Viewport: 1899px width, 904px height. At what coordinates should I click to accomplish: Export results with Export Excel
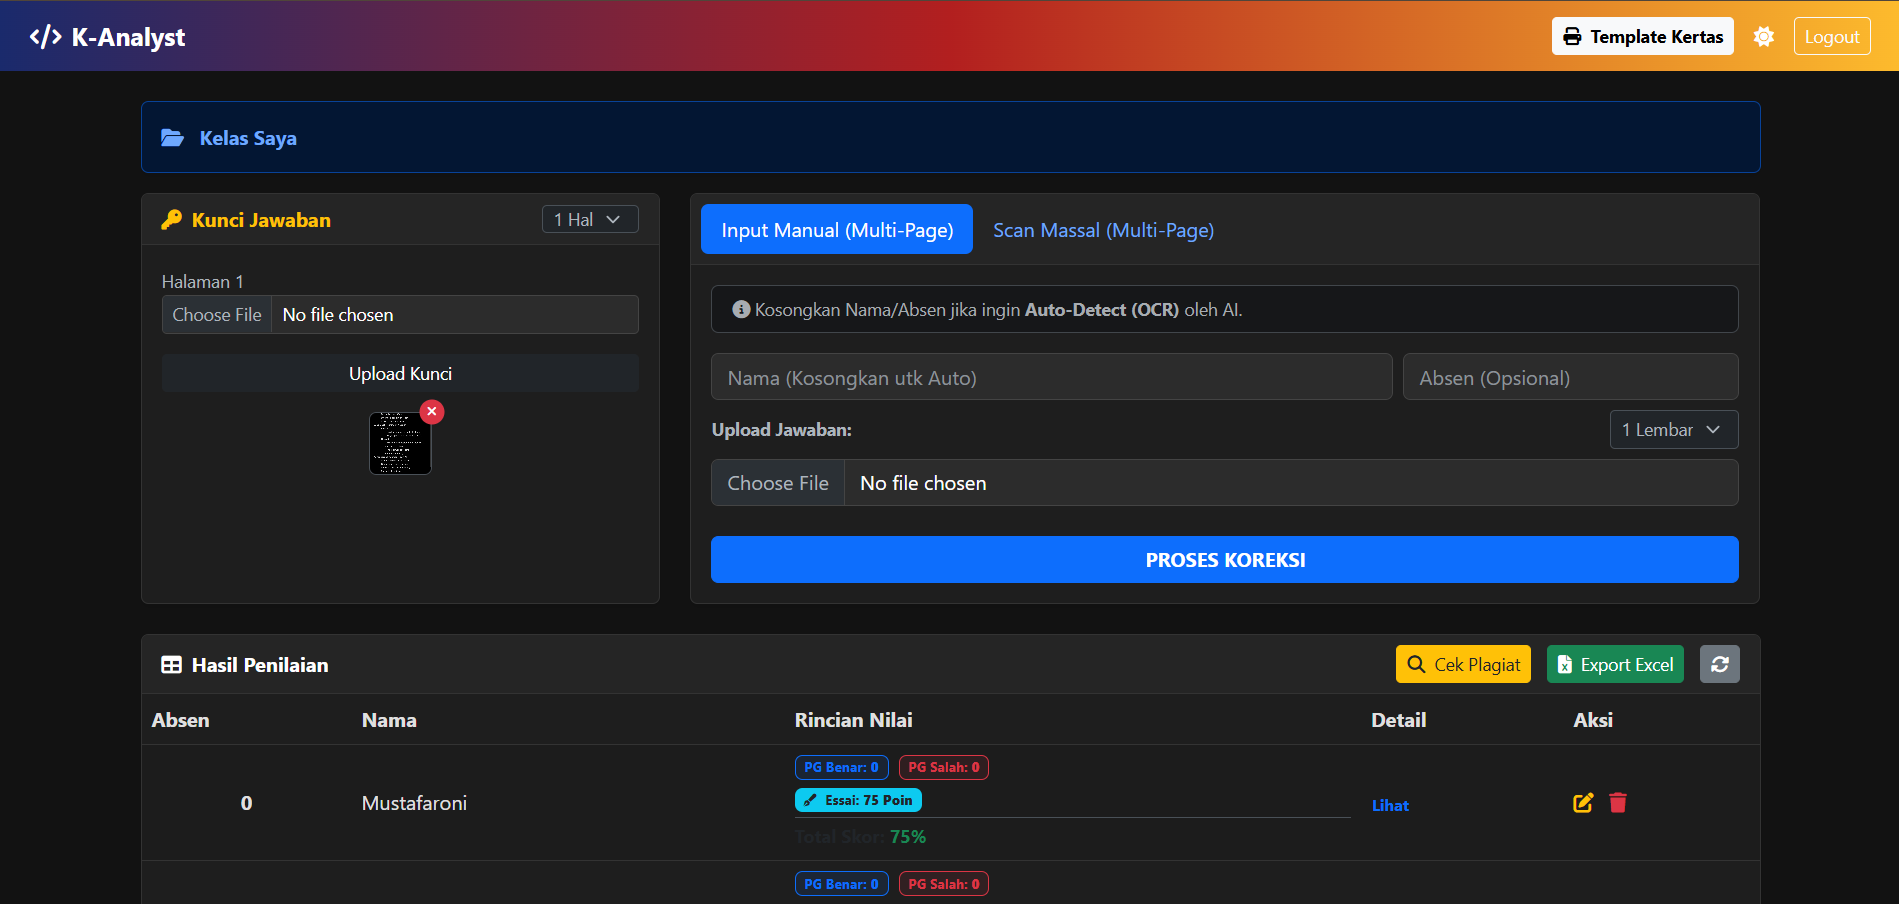point(1614,665)
